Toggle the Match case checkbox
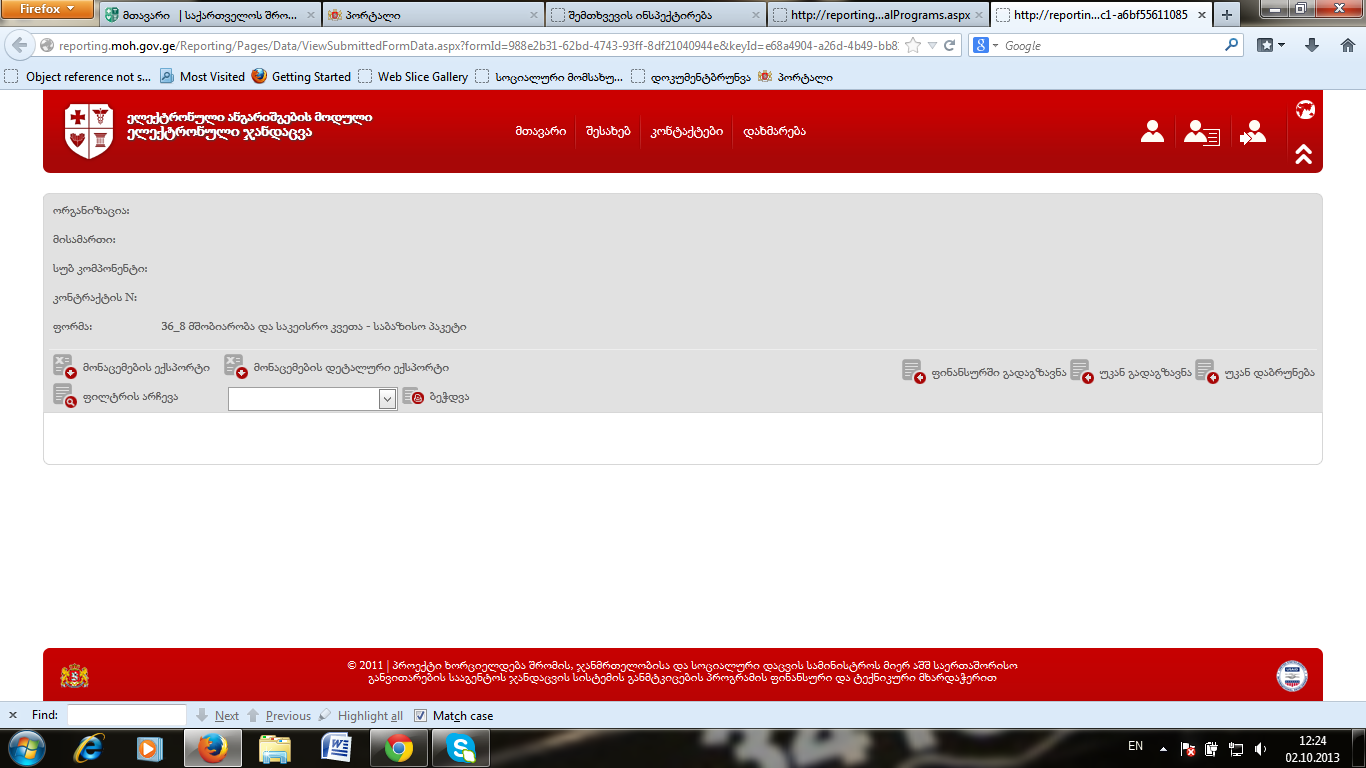The height and width of the screenshot is (768, 1366). pos(421,716)
